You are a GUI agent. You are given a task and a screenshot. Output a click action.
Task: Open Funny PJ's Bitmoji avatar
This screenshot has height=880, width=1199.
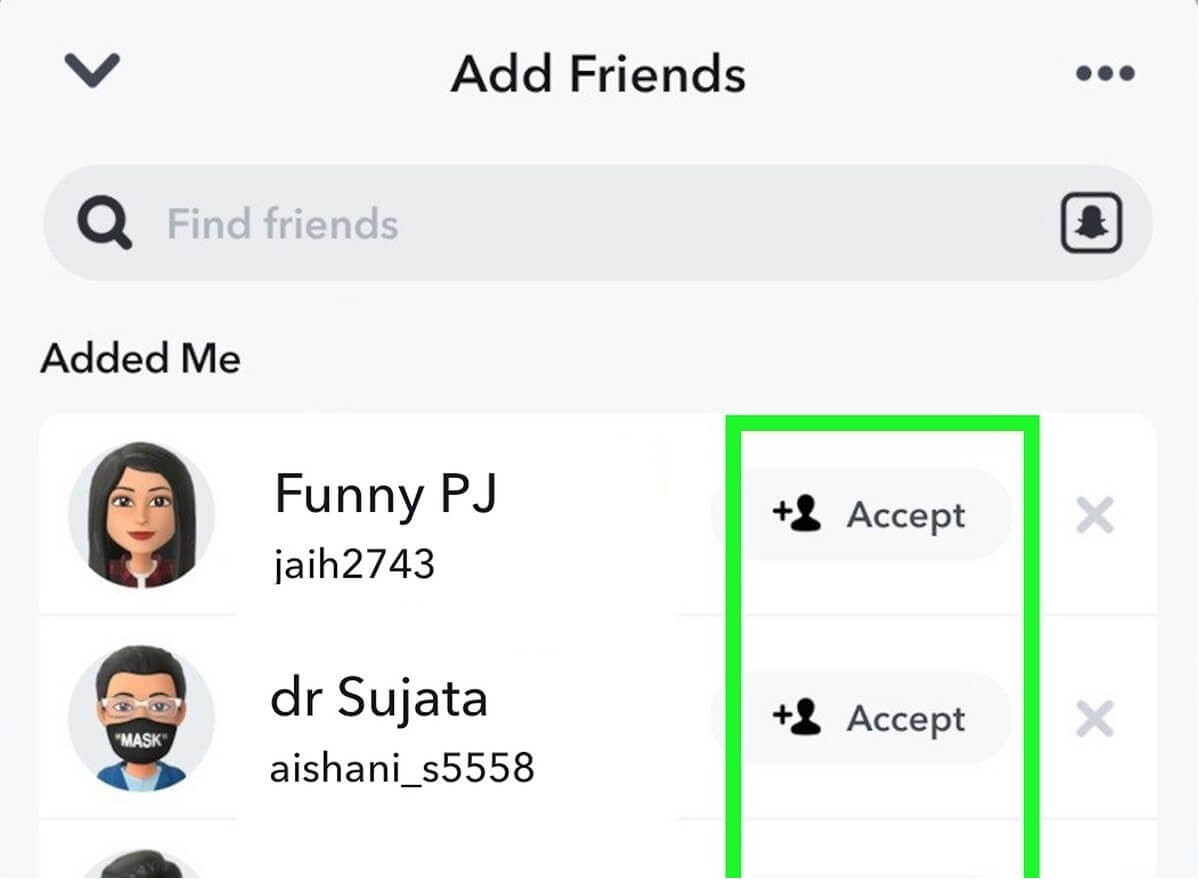[x=141, y=514]
